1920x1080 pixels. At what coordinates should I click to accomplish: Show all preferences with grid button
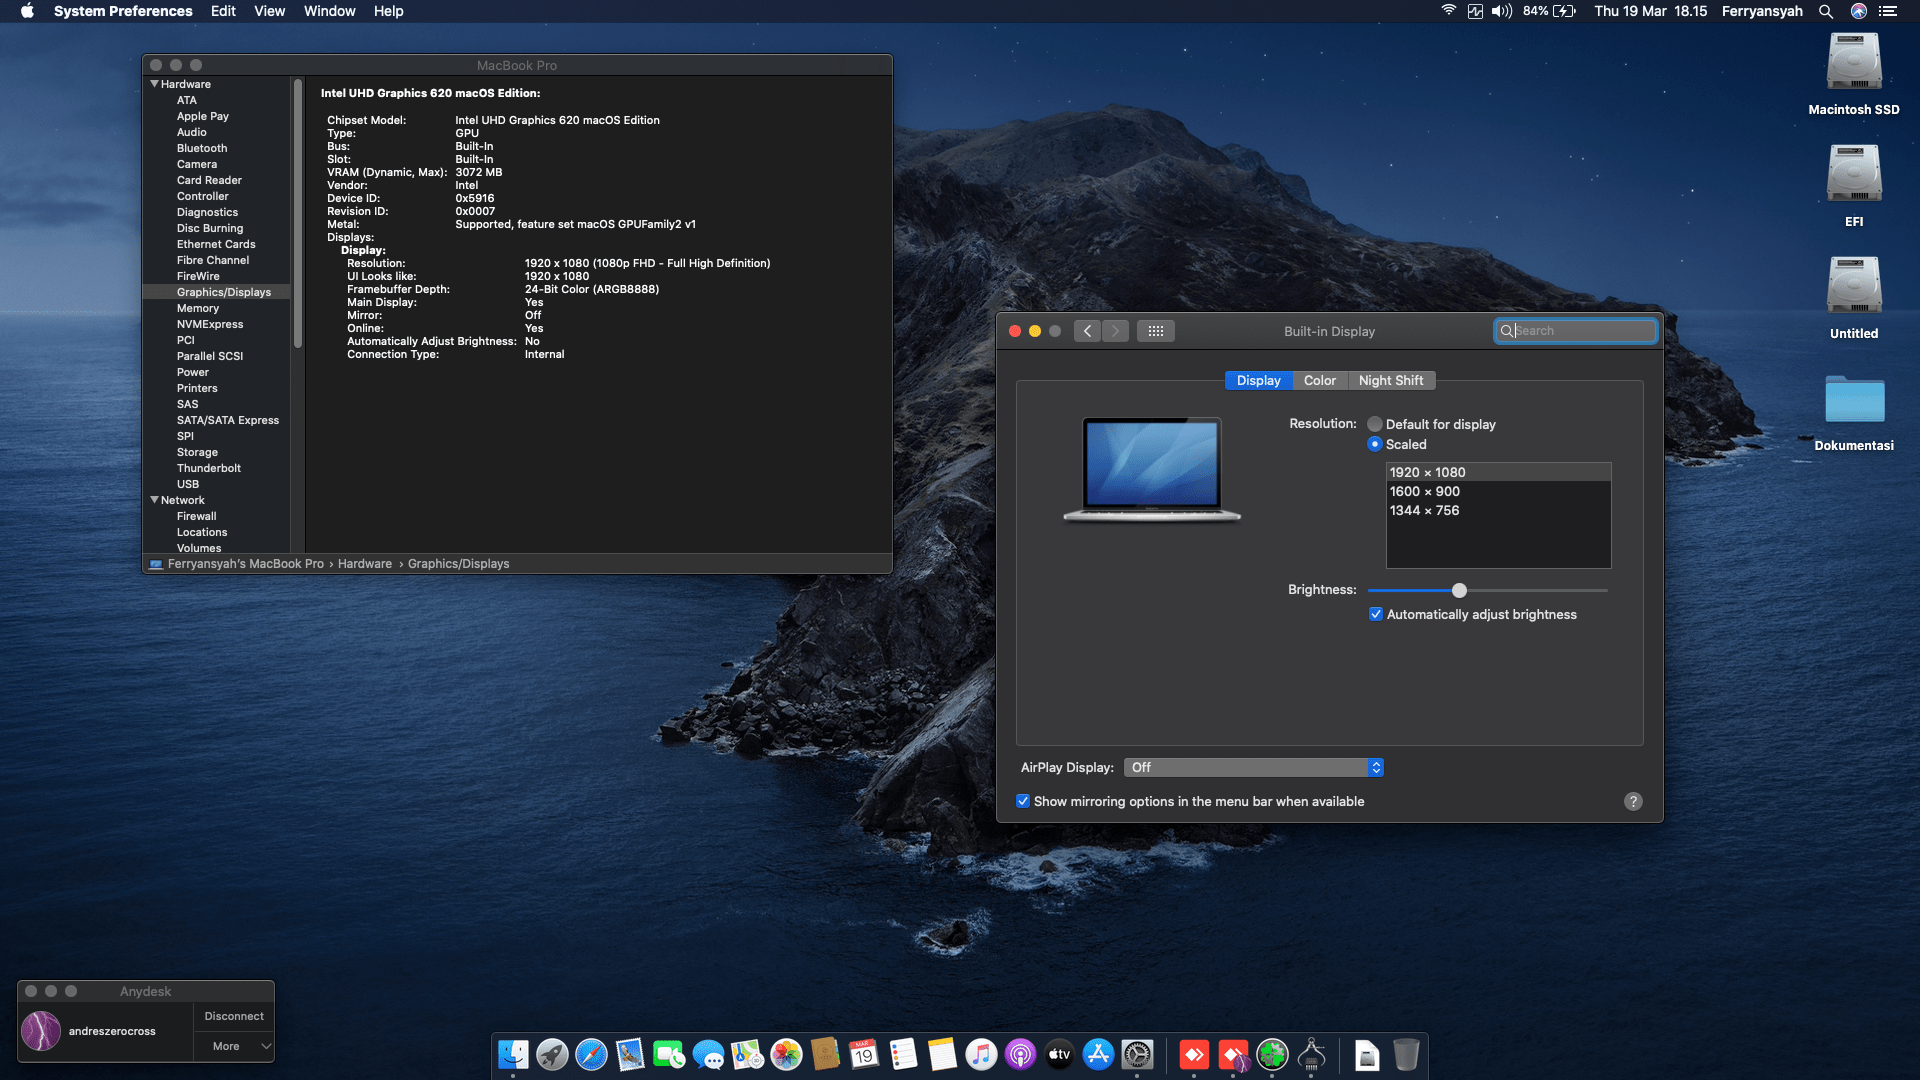coord(1155,331)
